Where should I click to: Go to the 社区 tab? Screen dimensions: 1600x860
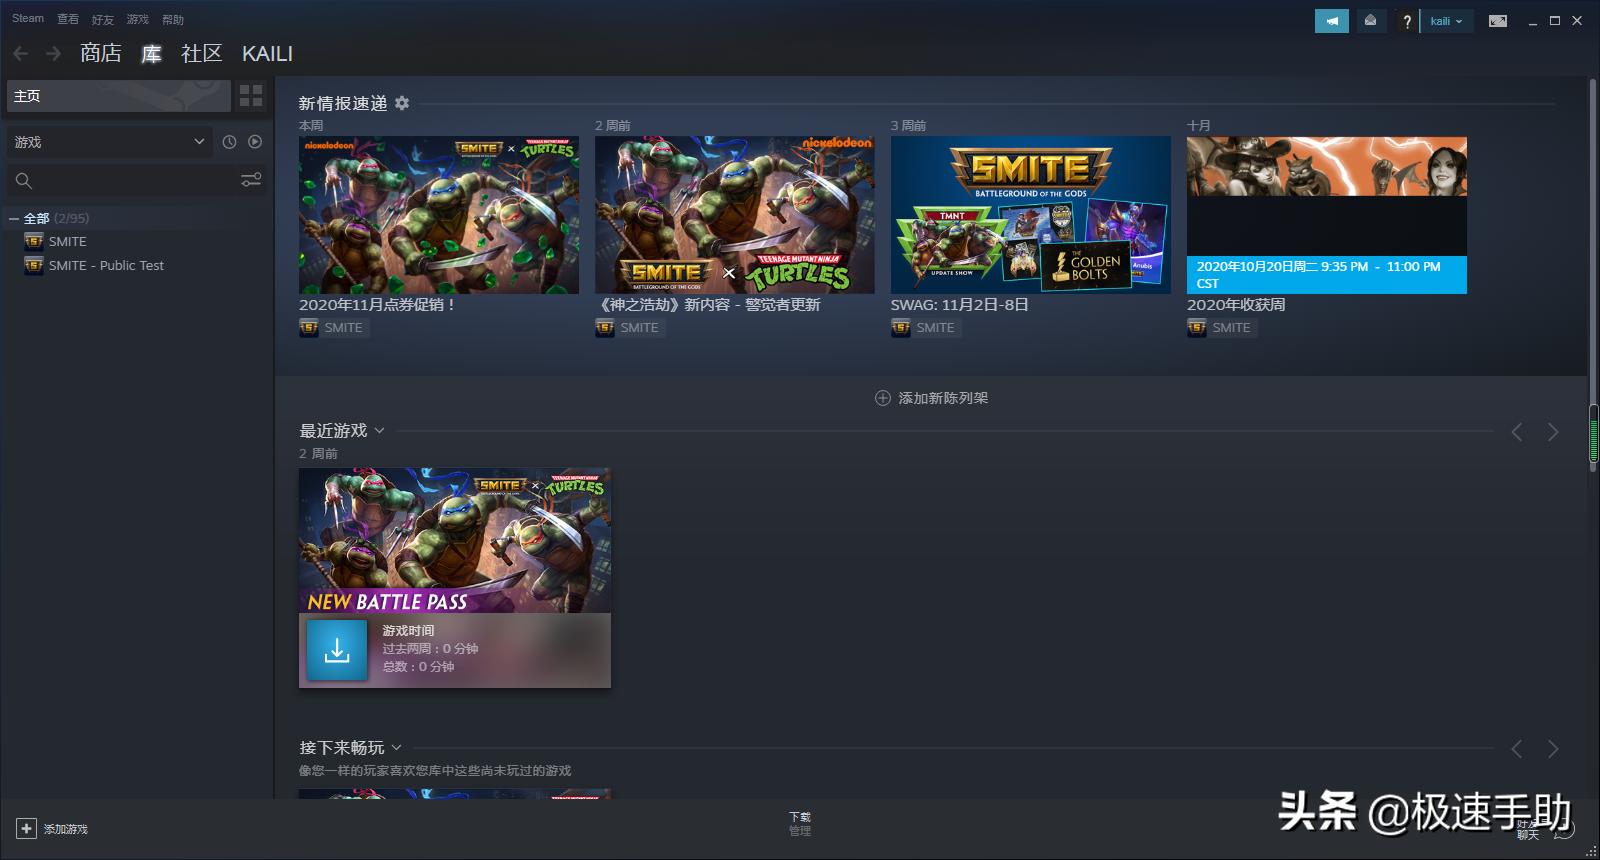pyautogui.click(x=201, y=53)
